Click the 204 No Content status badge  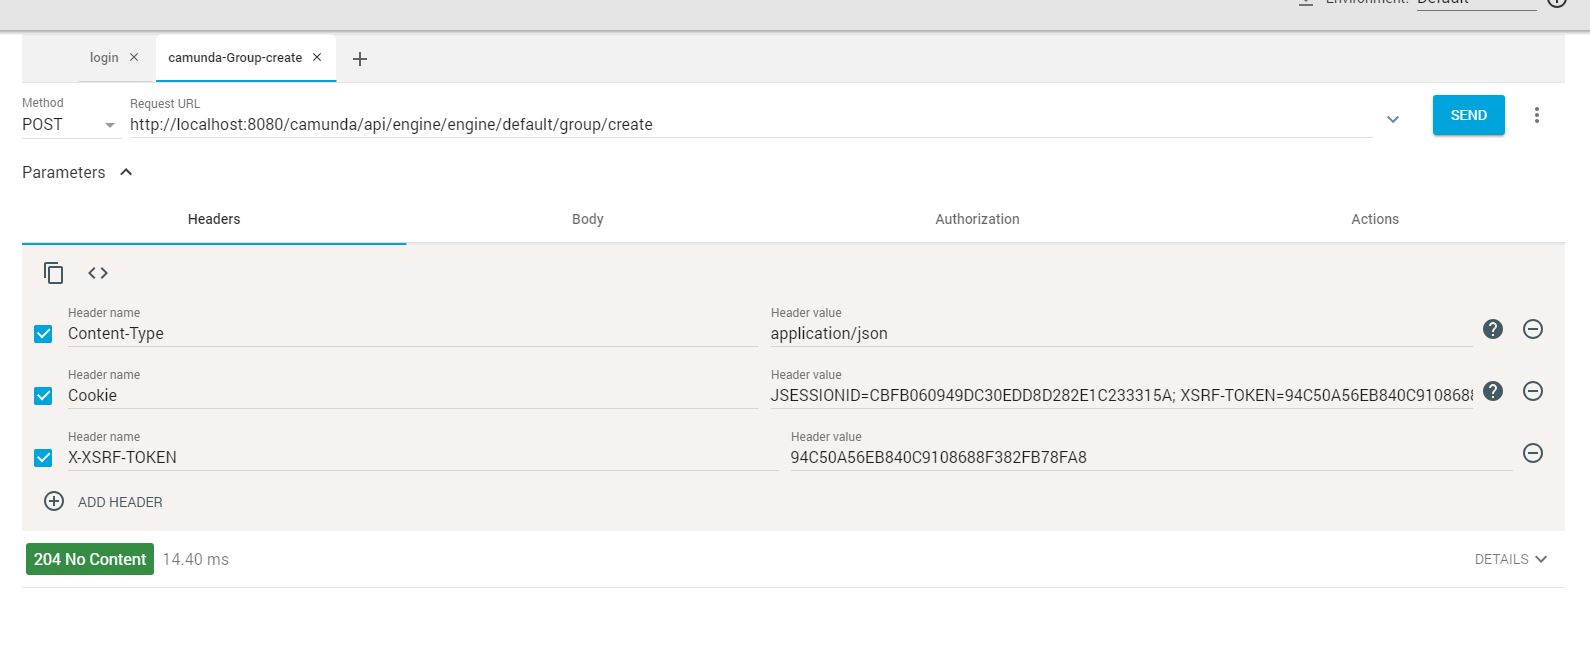[90, 559]
